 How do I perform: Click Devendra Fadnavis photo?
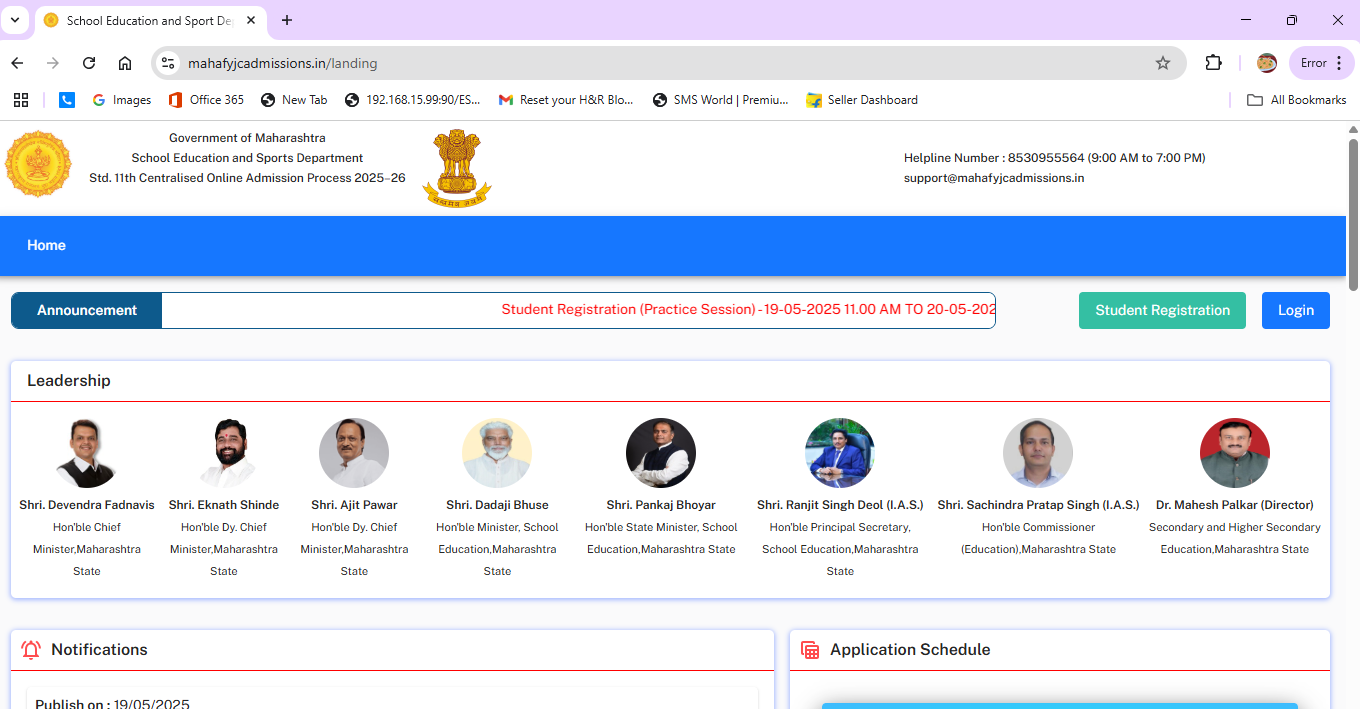[87, 453]
